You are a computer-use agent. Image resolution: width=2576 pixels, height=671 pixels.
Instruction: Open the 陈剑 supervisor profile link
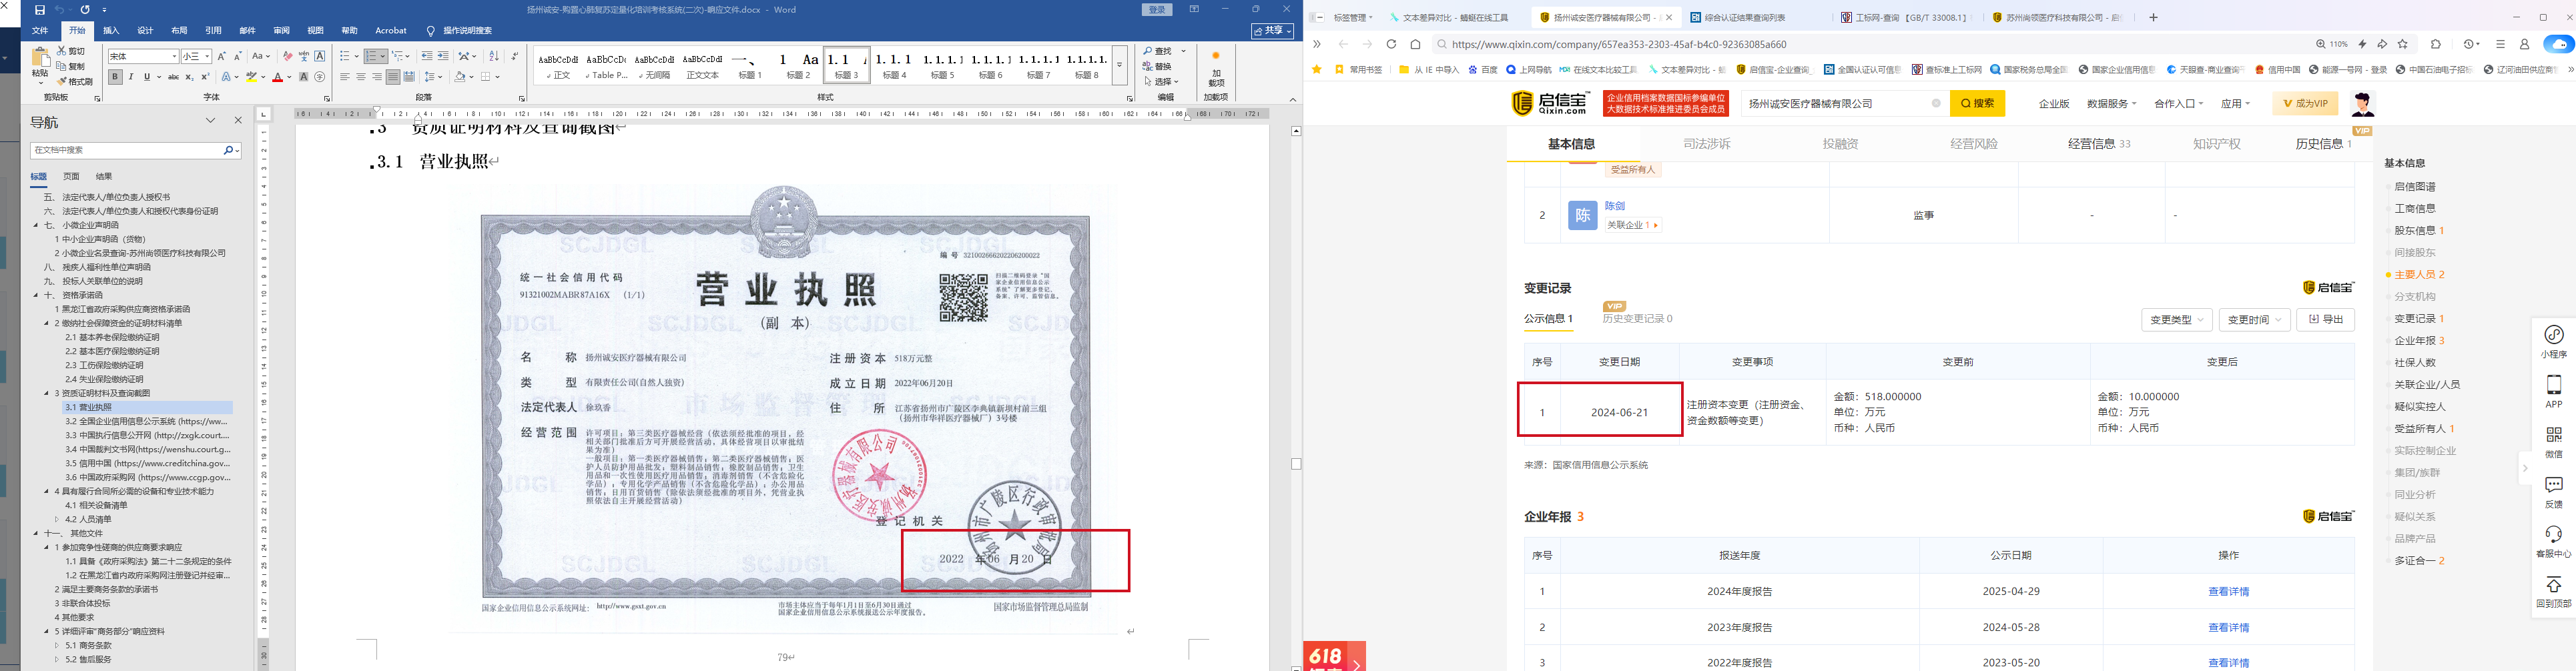click(1614, 206)
